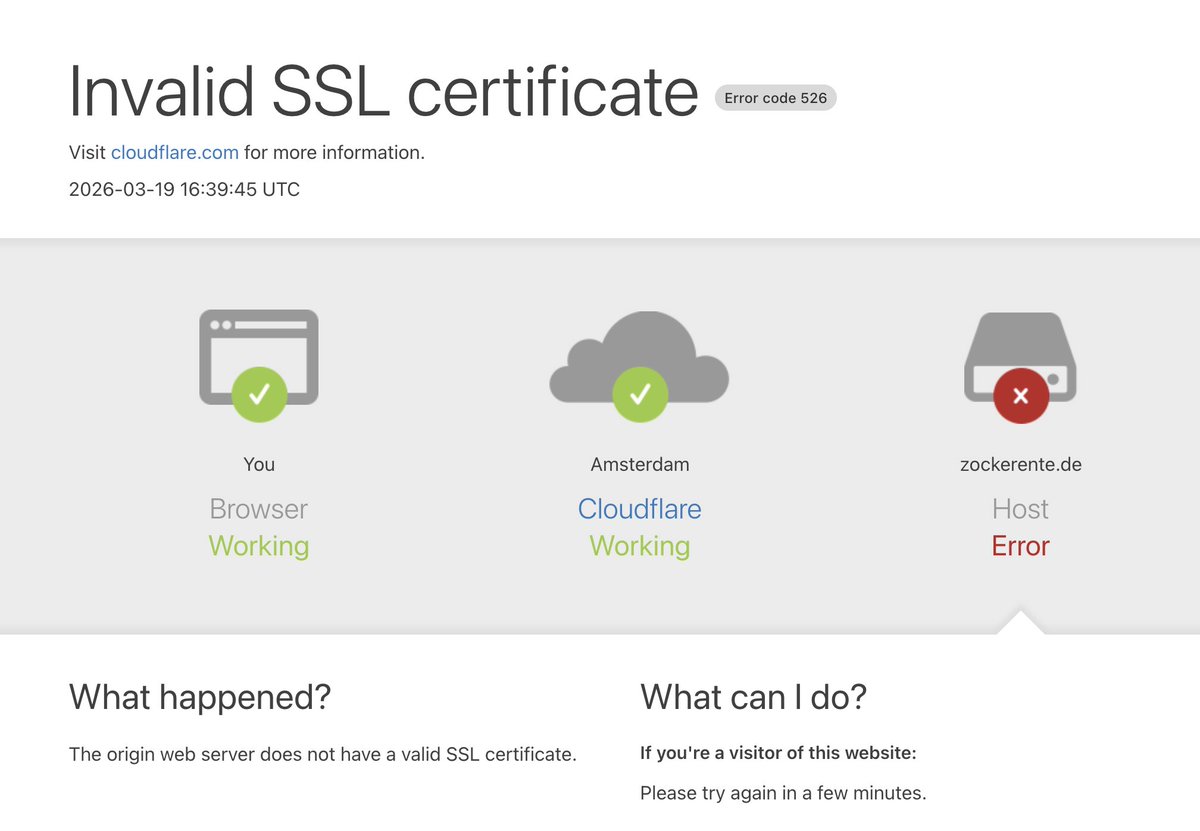Click the Error code 526 badge
This screenshot has width=1200, height=831.
click(x=776, y=98)
